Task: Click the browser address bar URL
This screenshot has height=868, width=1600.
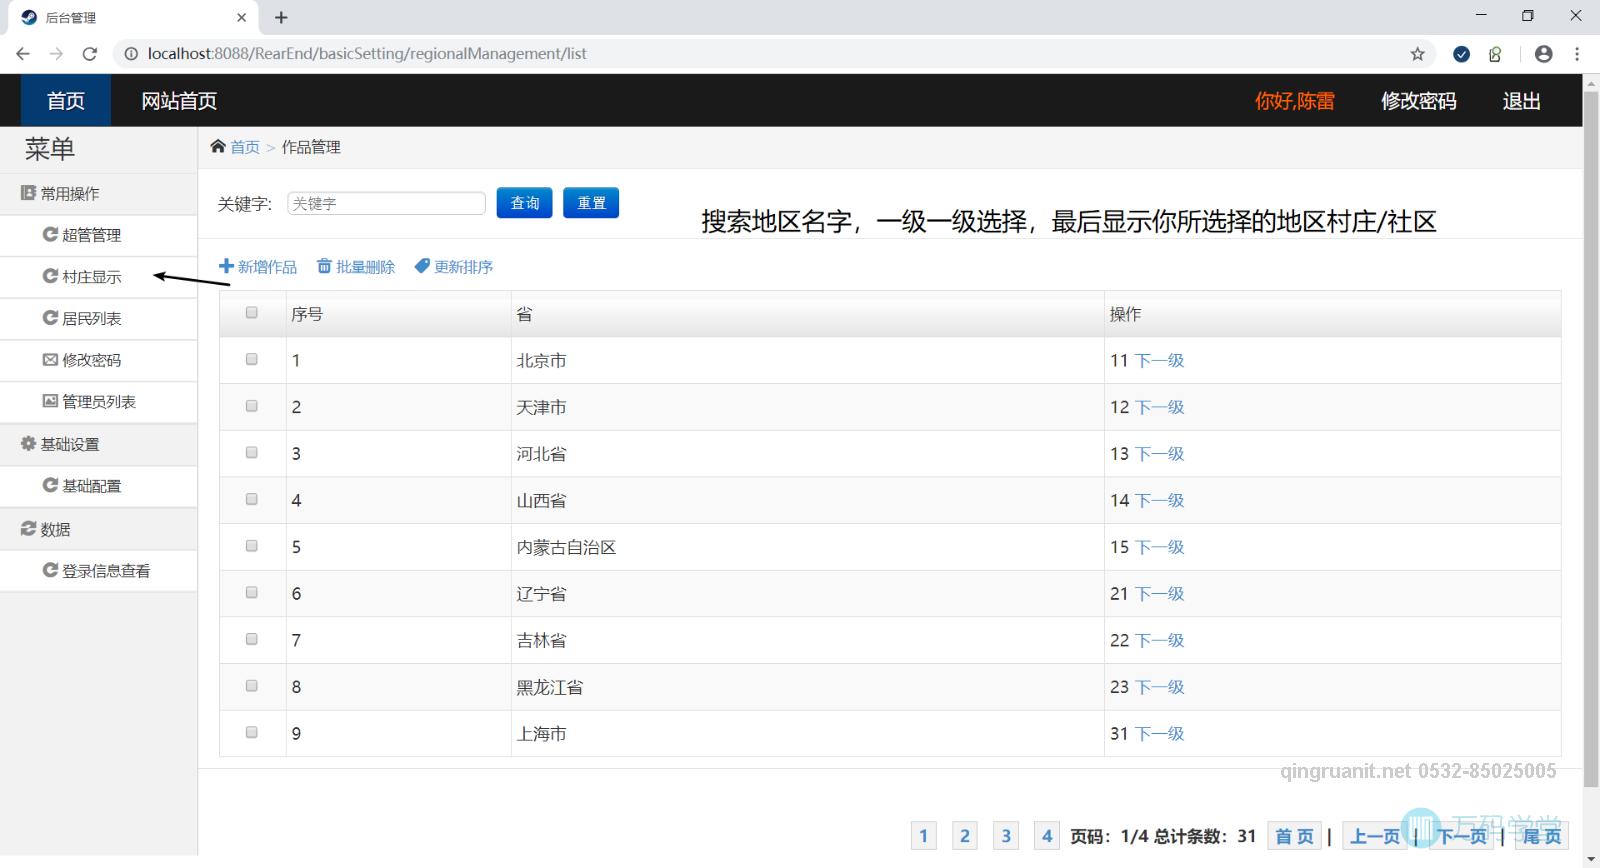Action: click(367, 54)
